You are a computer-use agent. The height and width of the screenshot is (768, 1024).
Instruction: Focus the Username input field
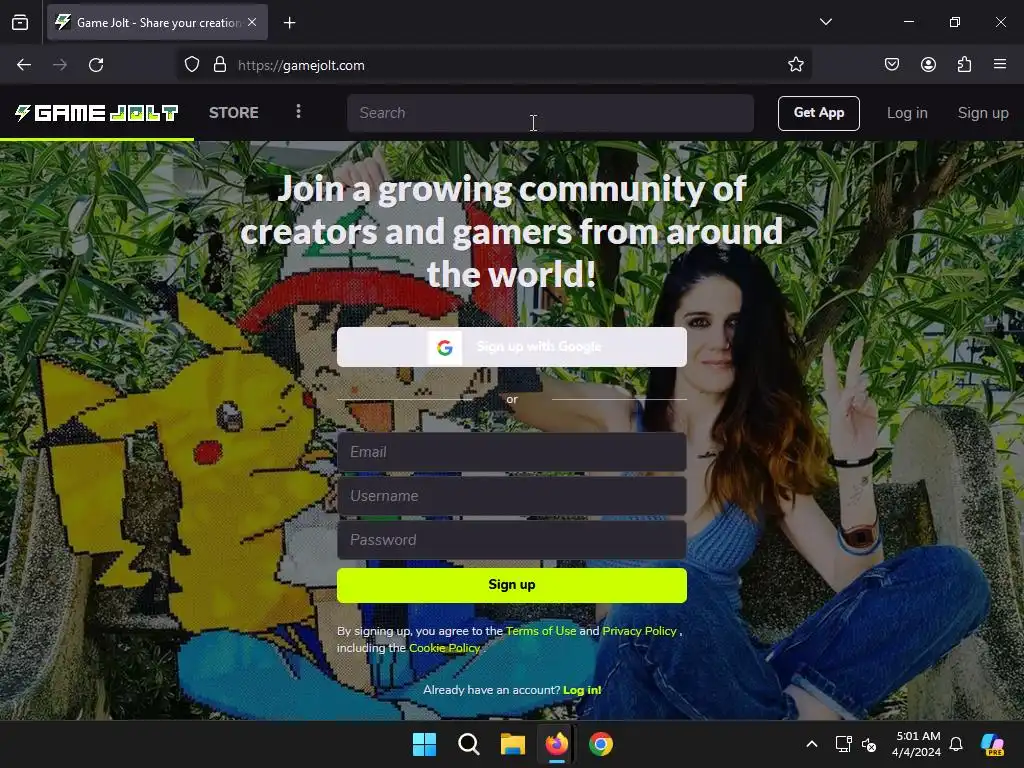tap(512, 496)
